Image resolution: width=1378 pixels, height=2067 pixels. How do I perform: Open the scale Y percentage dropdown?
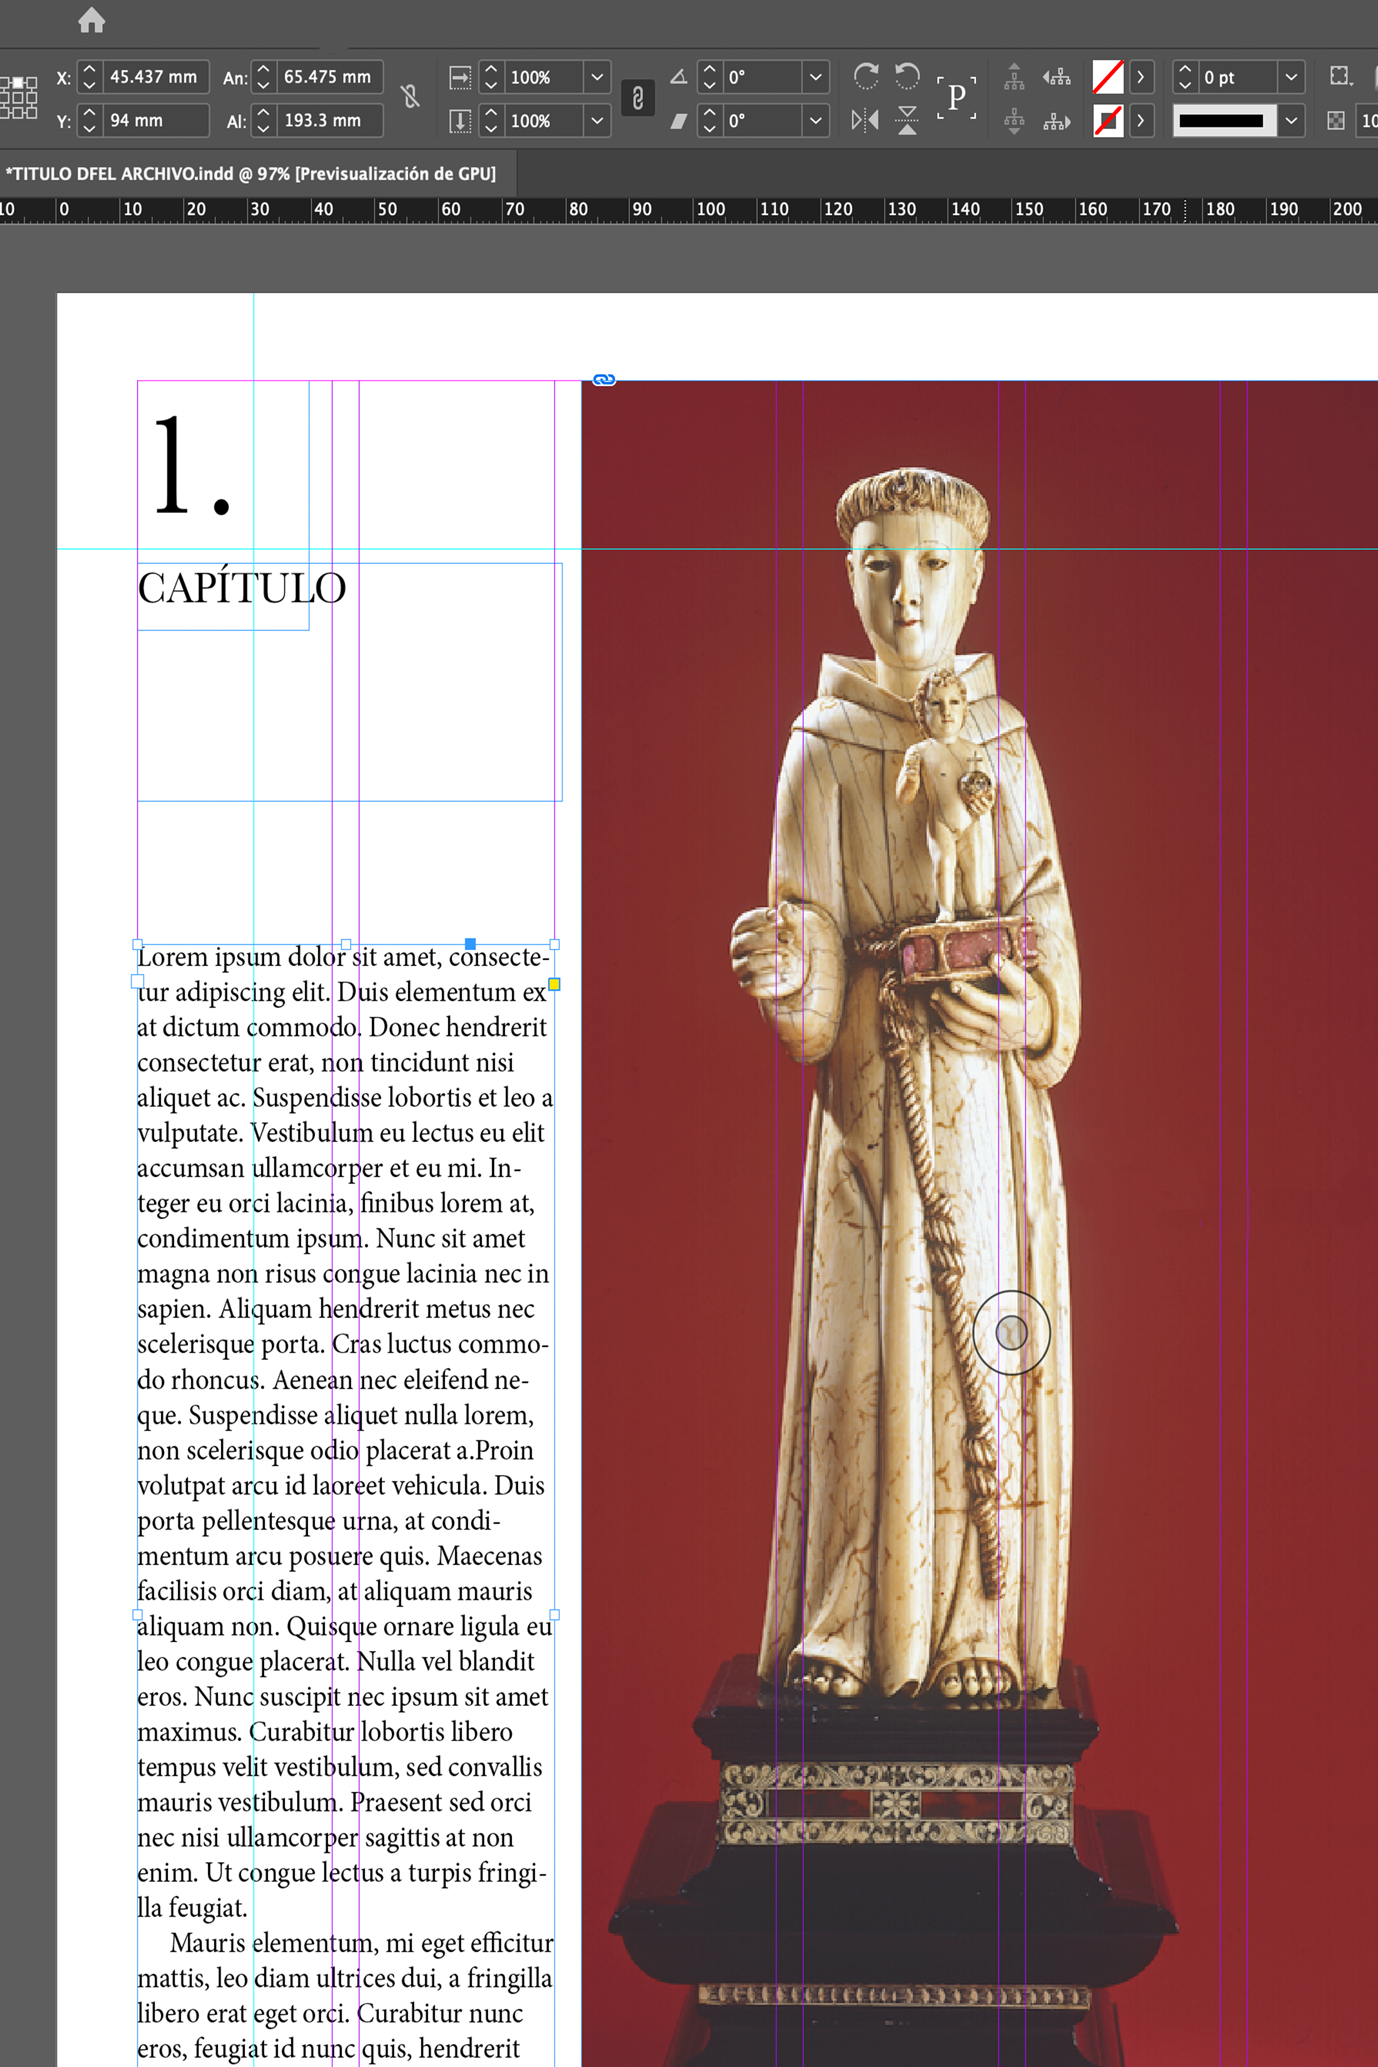point(597,121)
